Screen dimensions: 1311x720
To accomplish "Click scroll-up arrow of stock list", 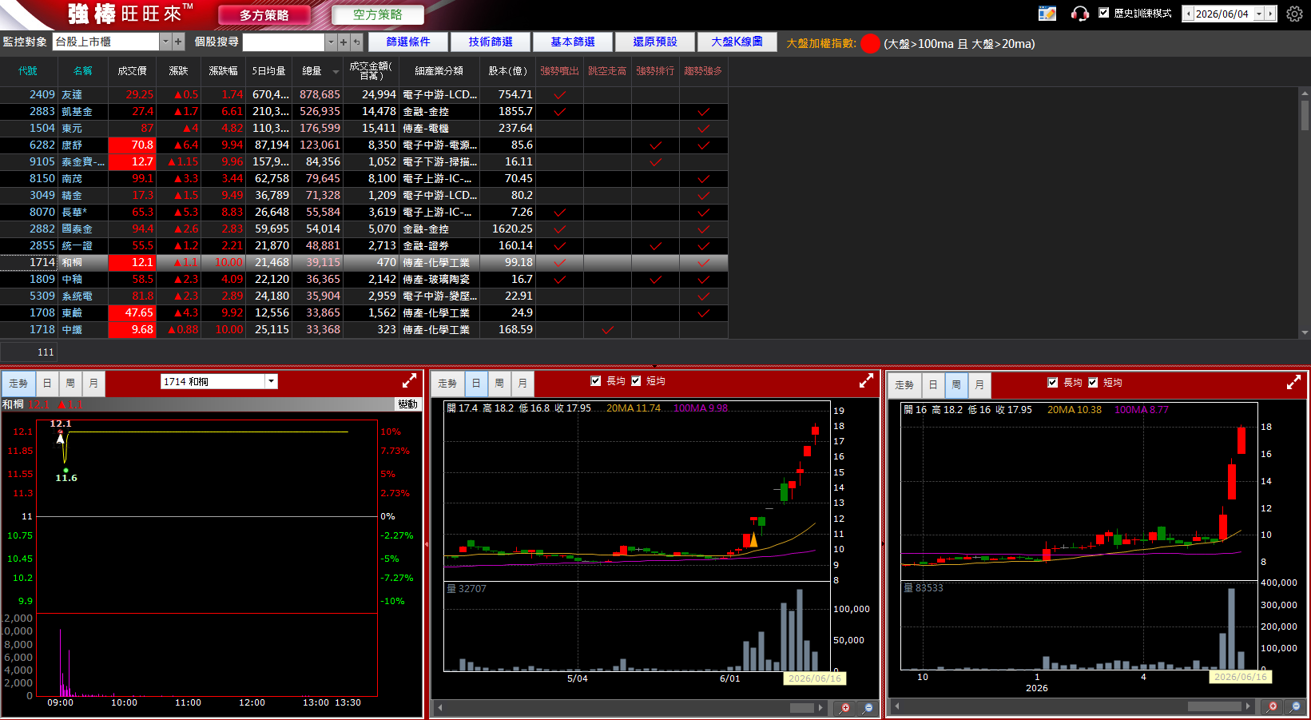I will click(1304, 93).
